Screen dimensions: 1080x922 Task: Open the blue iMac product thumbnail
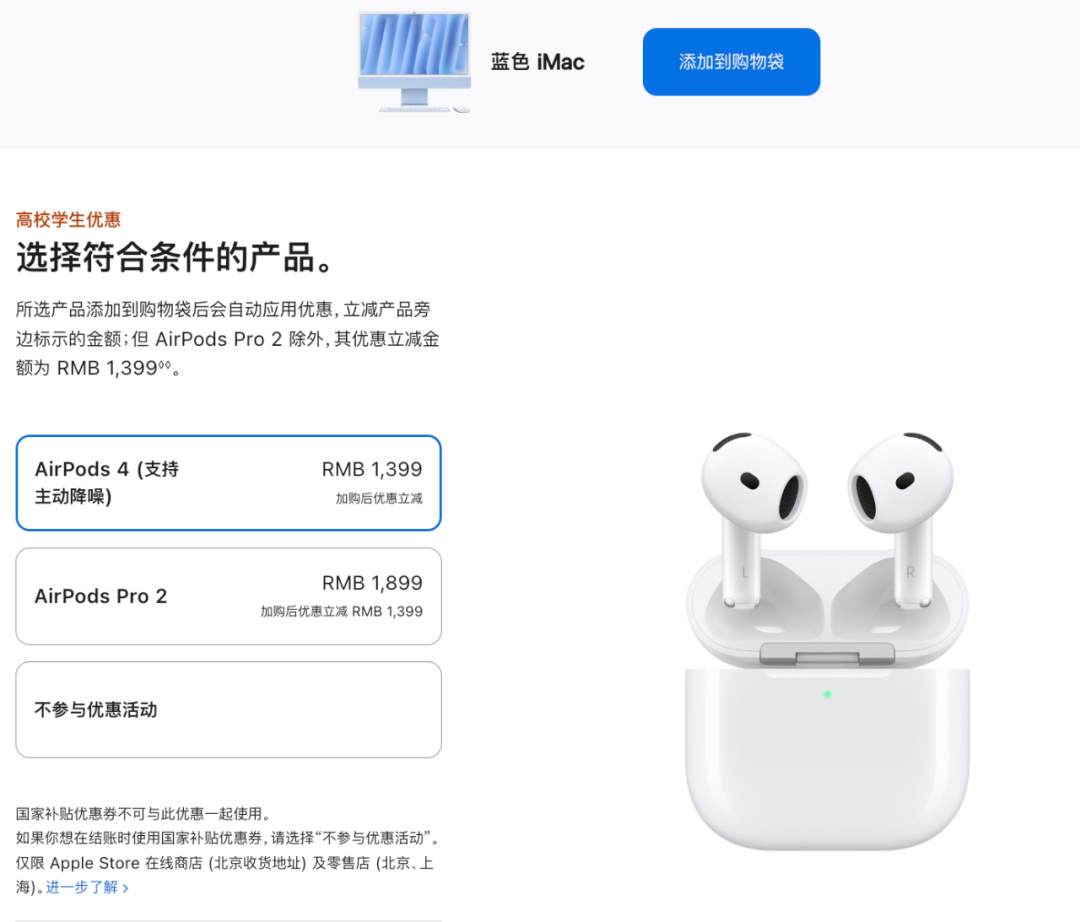415,62
